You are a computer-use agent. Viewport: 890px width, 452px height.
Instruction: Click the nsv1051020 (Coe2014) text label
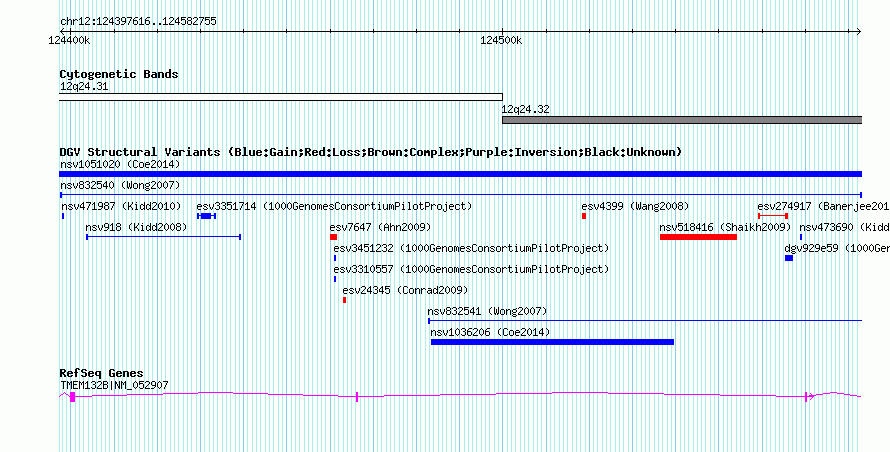click(x=120, y=164)
